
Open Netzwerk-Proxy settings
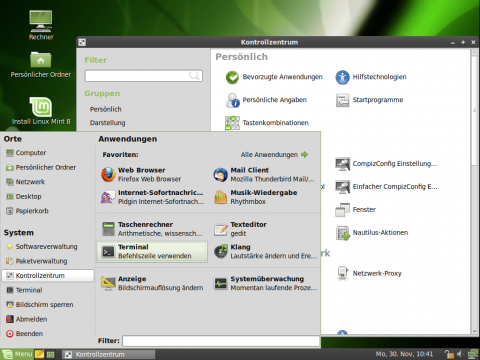pos(369,273)
